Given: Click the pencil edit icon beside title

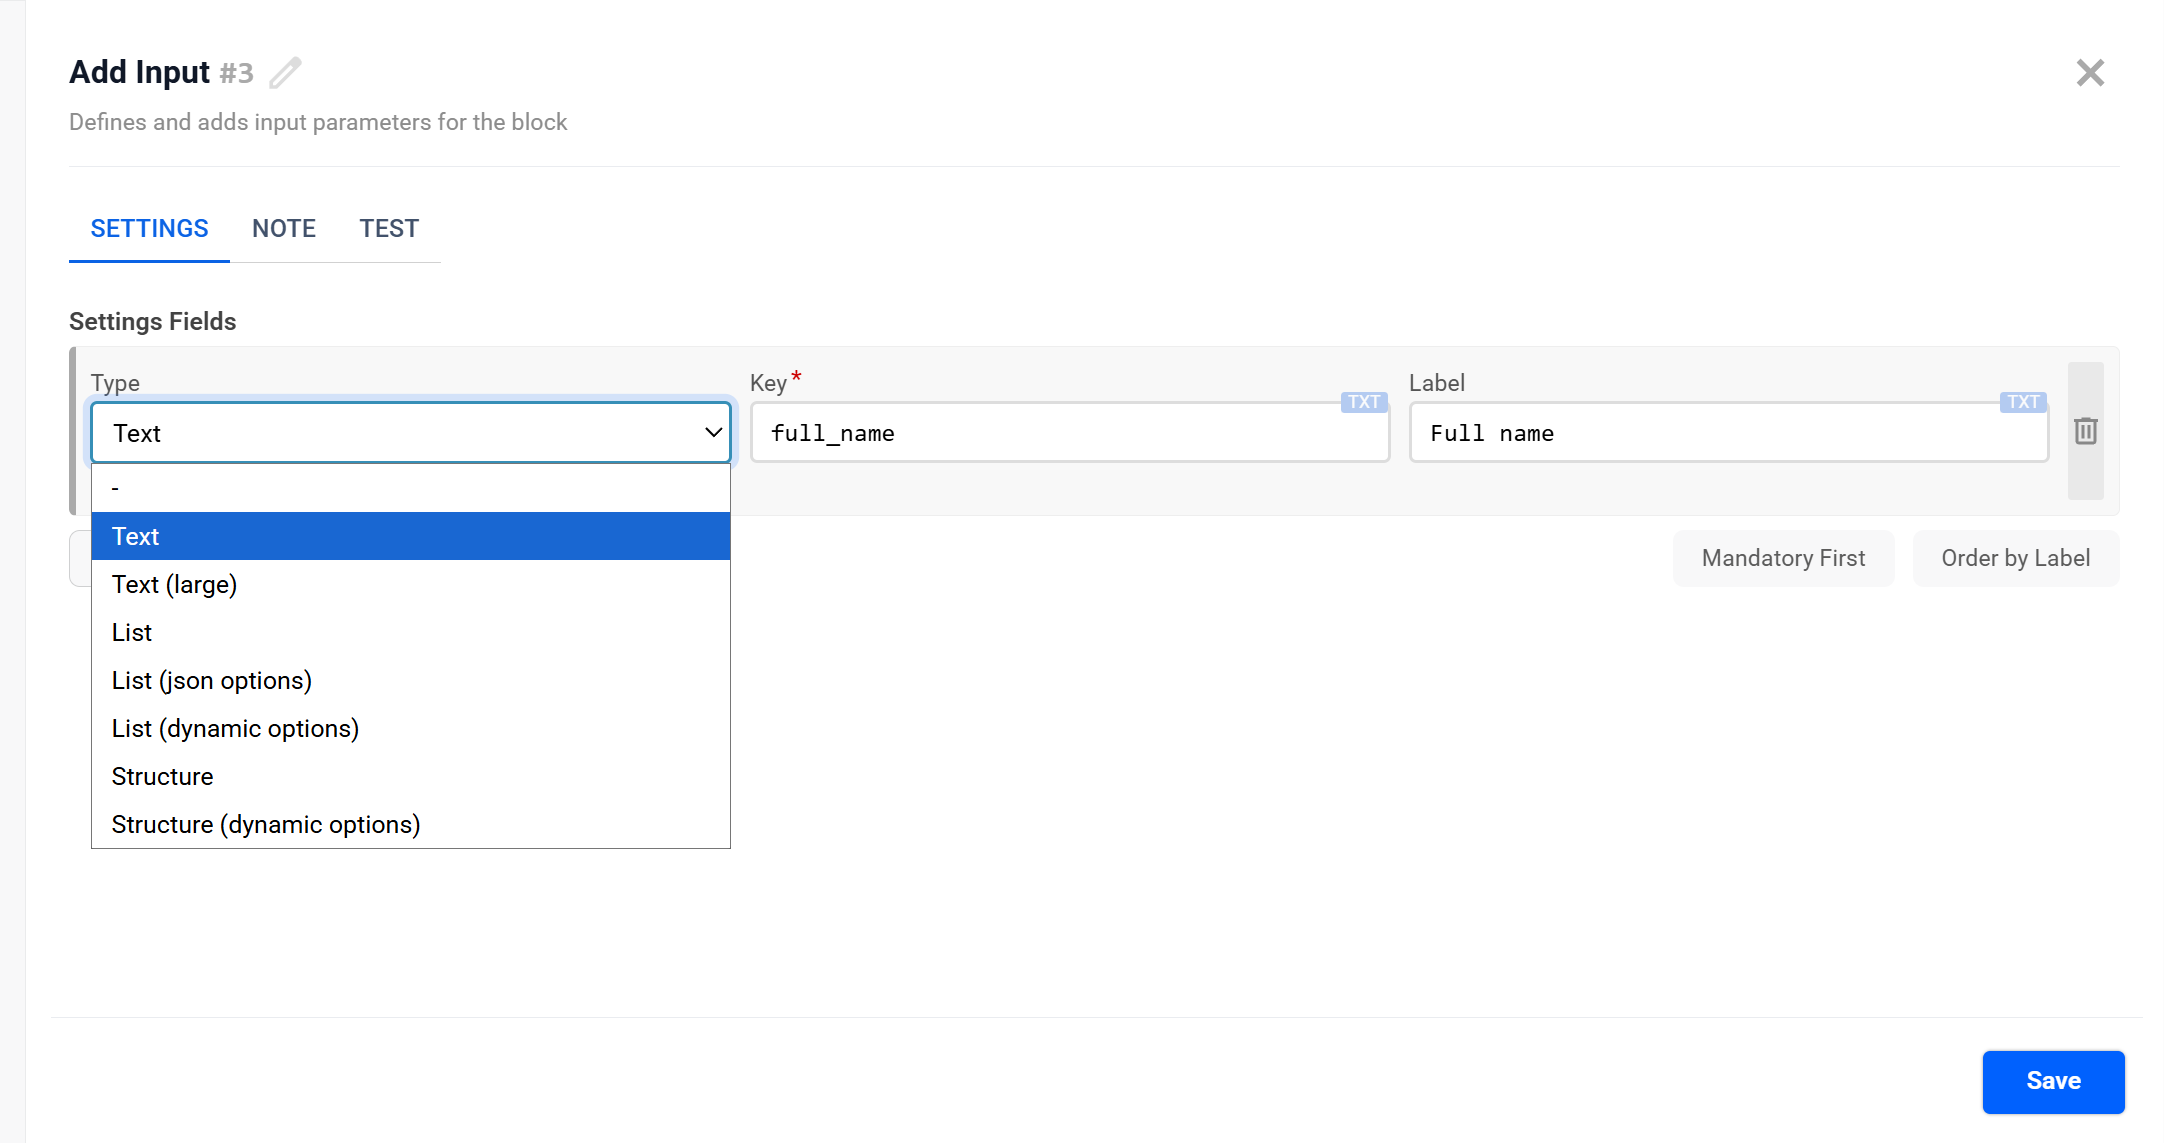Looking at the screenshot, I should coord(285,73).
